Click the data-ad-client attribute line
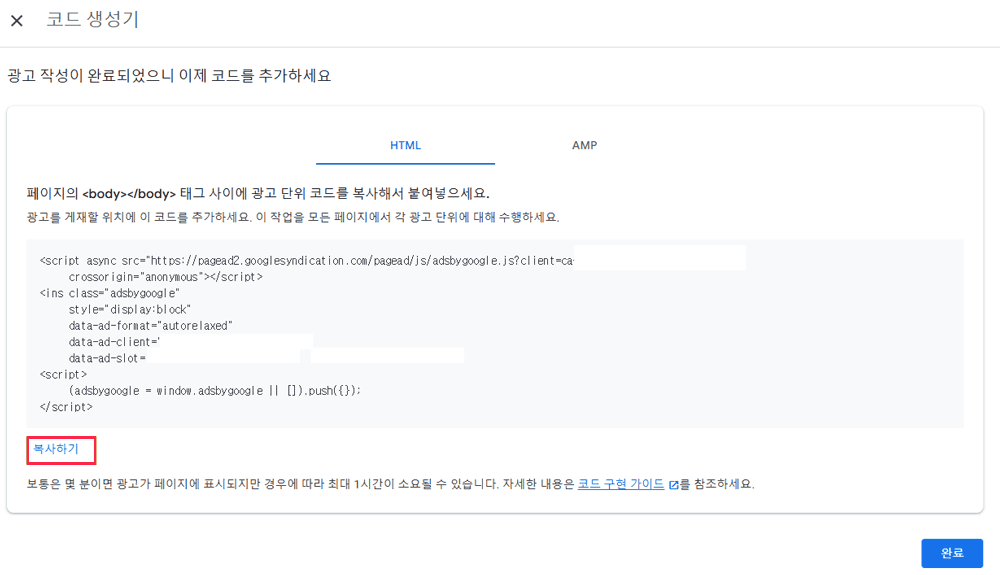The width and height of the screenshot is (1000, 575). [115, 342]
